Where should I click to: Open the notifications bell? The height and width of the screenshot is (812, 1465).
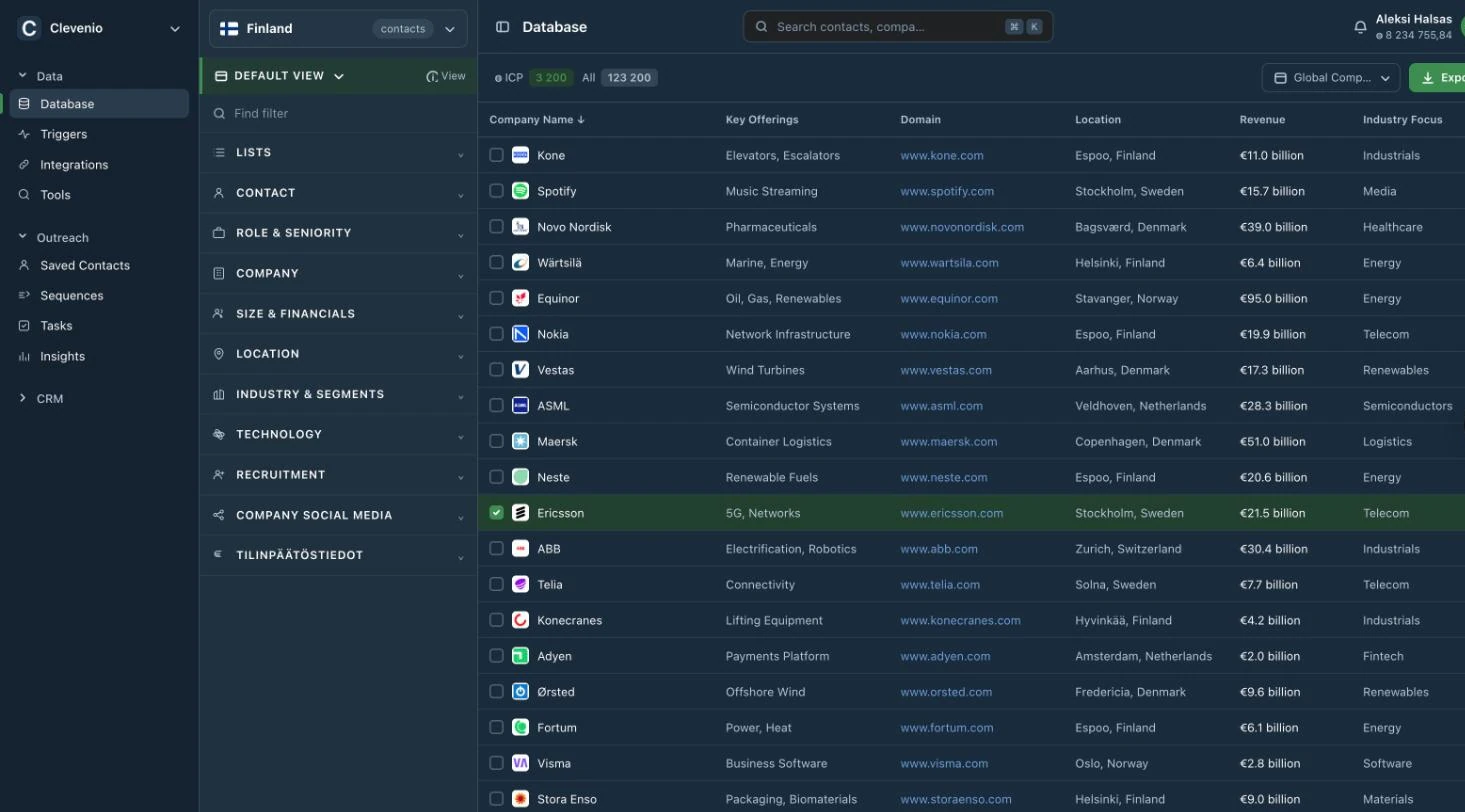pos(1360,27)
